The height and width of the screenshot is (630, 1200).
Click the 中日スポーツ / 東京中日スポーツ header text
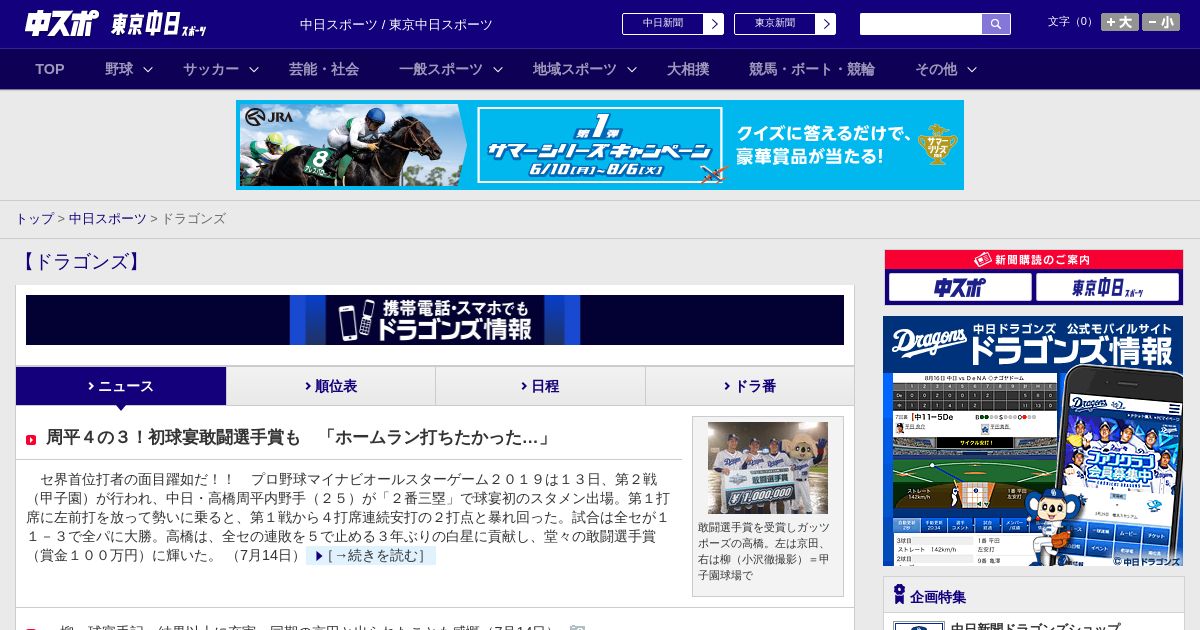click(x=396, y=24)
